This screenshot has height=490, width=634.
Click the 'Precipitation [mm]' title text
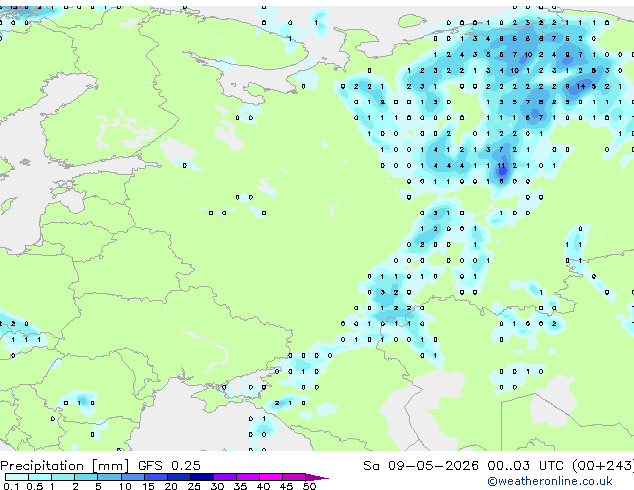64,466
